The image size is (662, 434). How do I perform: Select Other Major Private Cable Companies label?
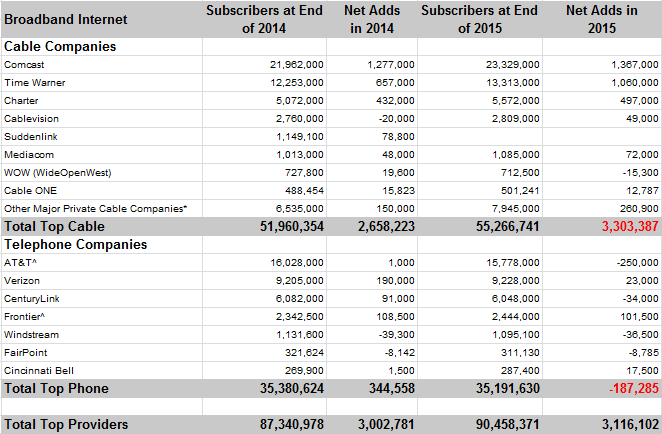click(95, 209)
